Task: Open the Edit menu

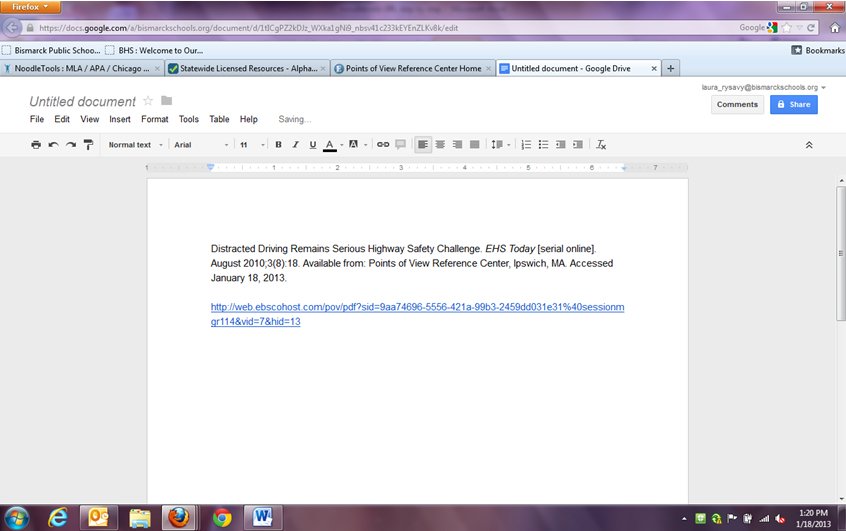Action: coord(62,119)
